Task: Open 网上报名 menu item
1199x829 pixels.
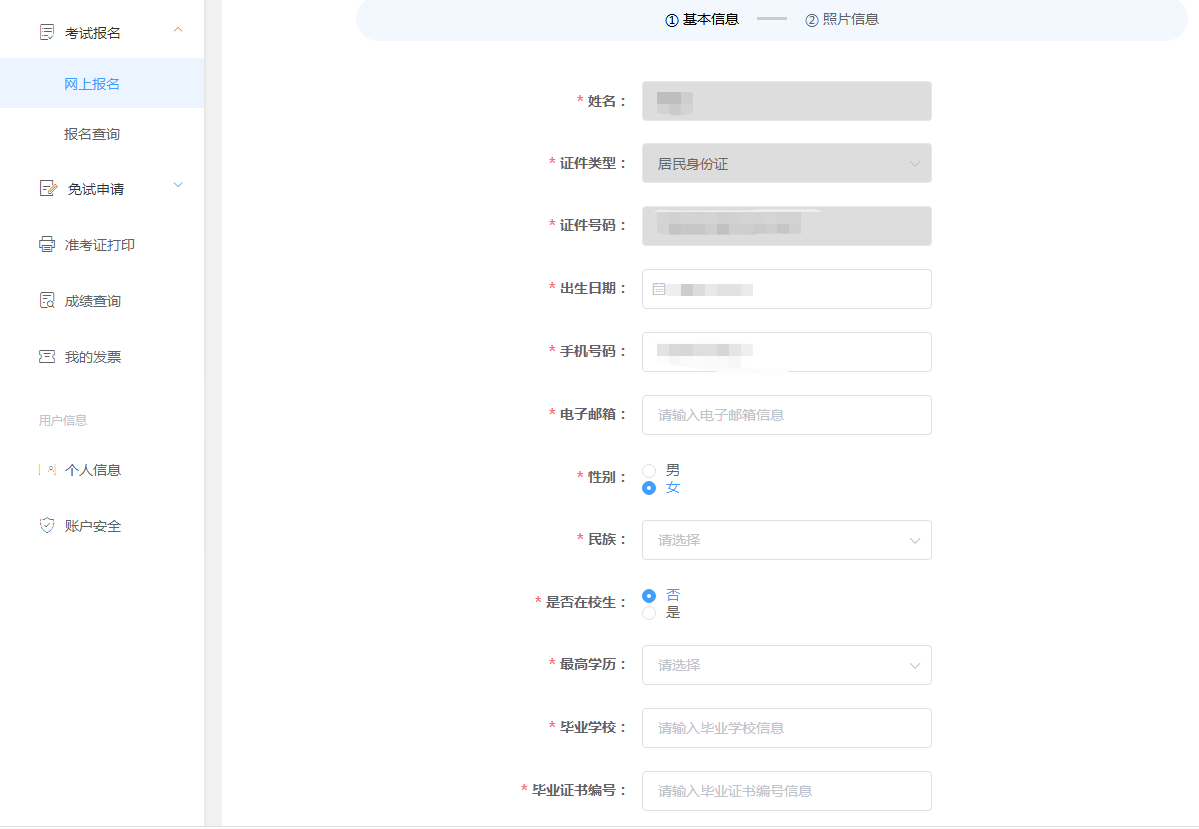Action: click(102, 83)
